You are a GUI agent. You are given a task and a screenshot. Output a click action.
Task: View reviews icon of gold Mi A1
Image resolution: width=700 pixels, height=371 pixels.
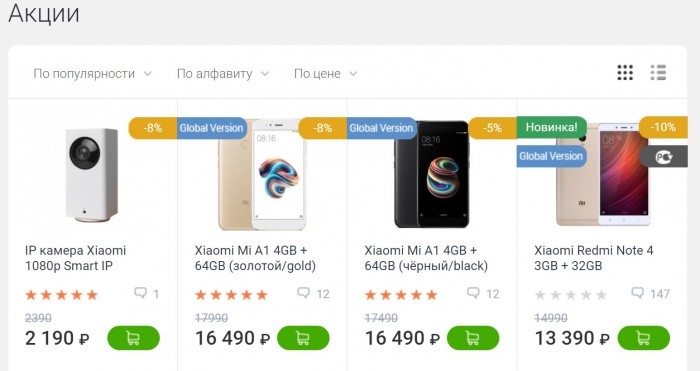click(x=304, y=293)
